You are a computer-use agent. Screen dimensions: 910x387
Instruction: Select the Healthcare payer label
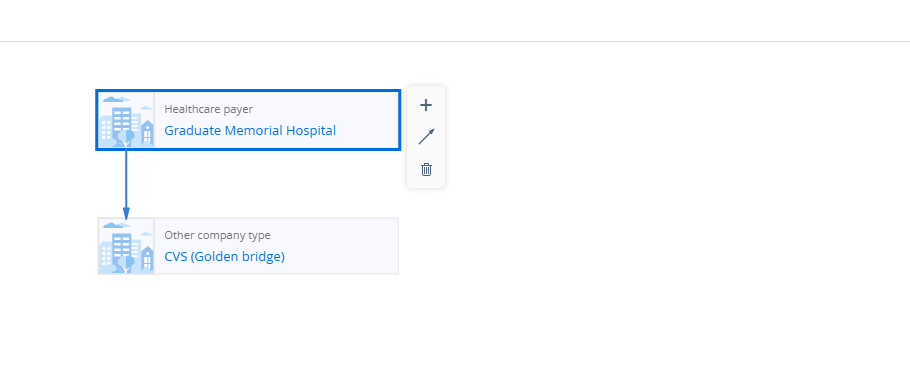pyautogui.click(x=208, y=109)
